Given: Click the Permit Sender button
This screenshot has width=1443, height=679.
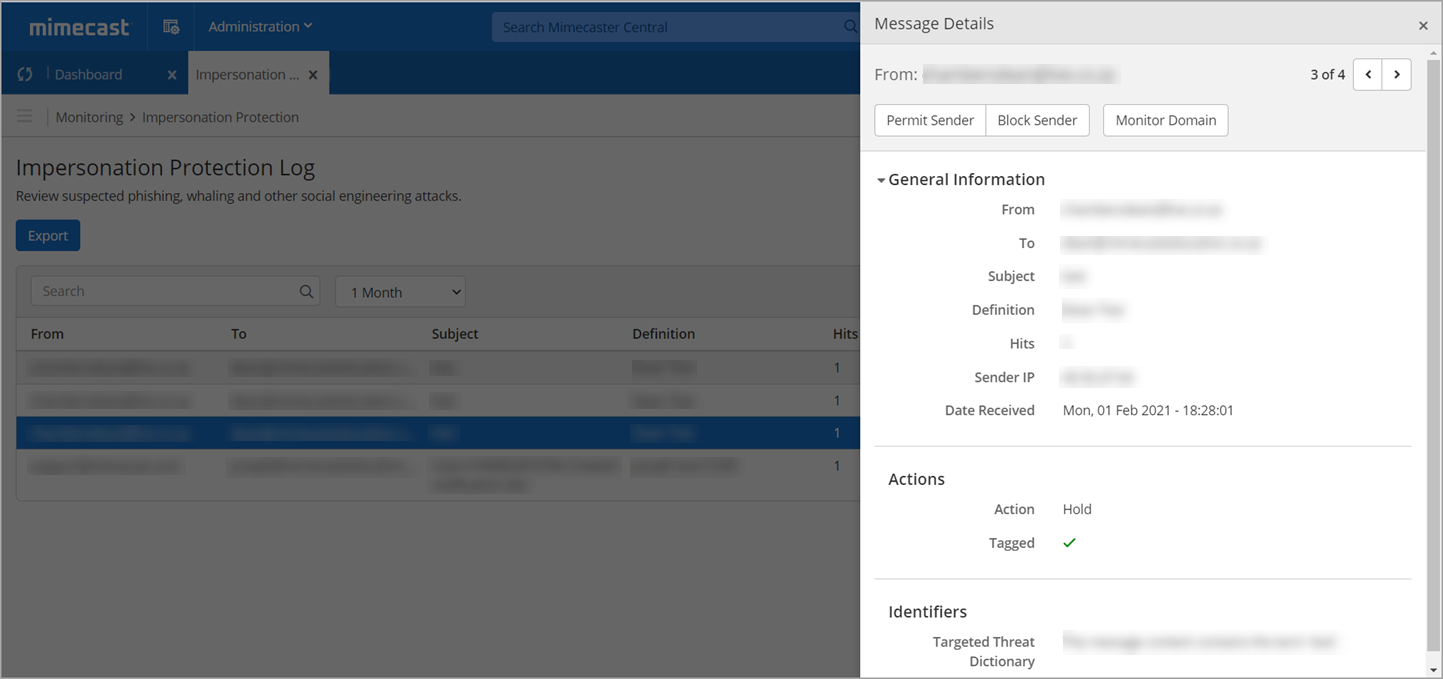Looking at the screenshot, I should coord(929,120).
